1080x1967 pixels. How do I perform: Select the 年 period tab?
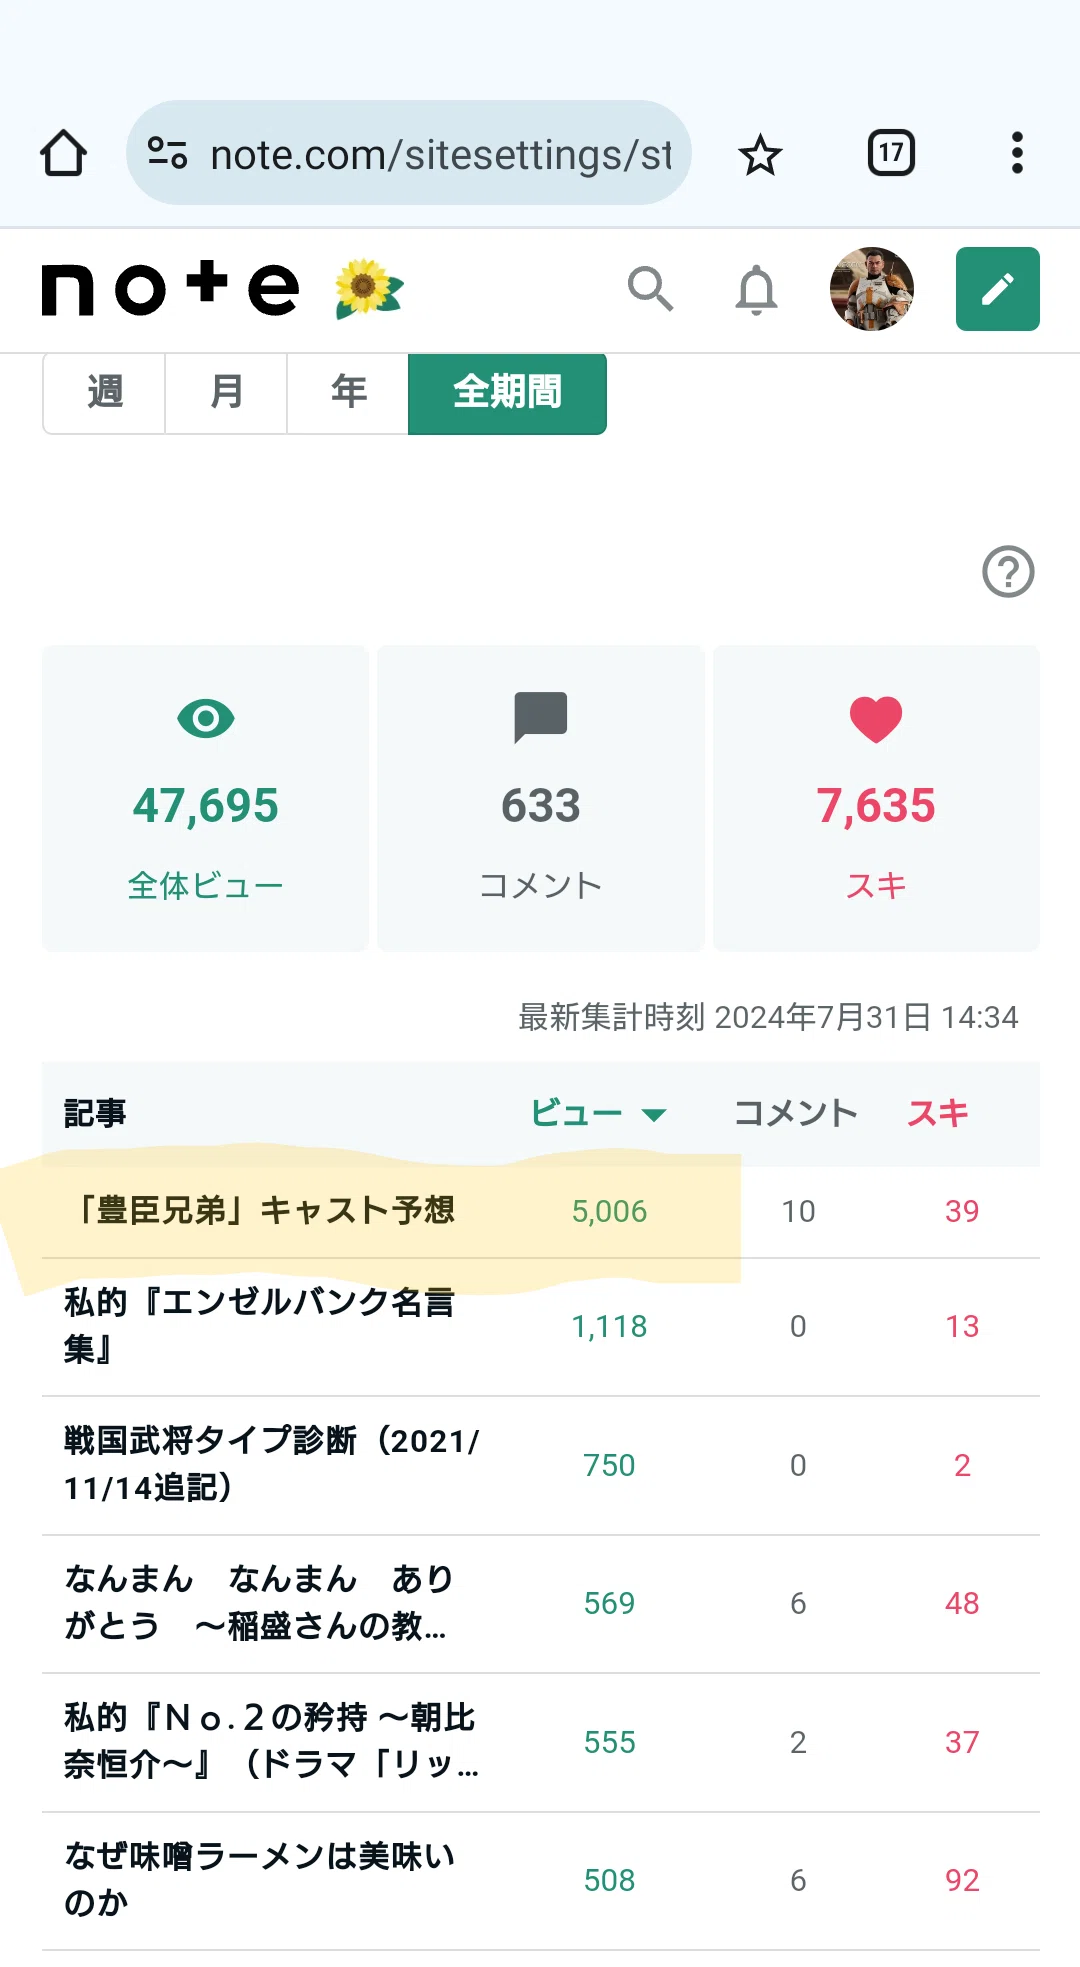(x=348, y=392)
